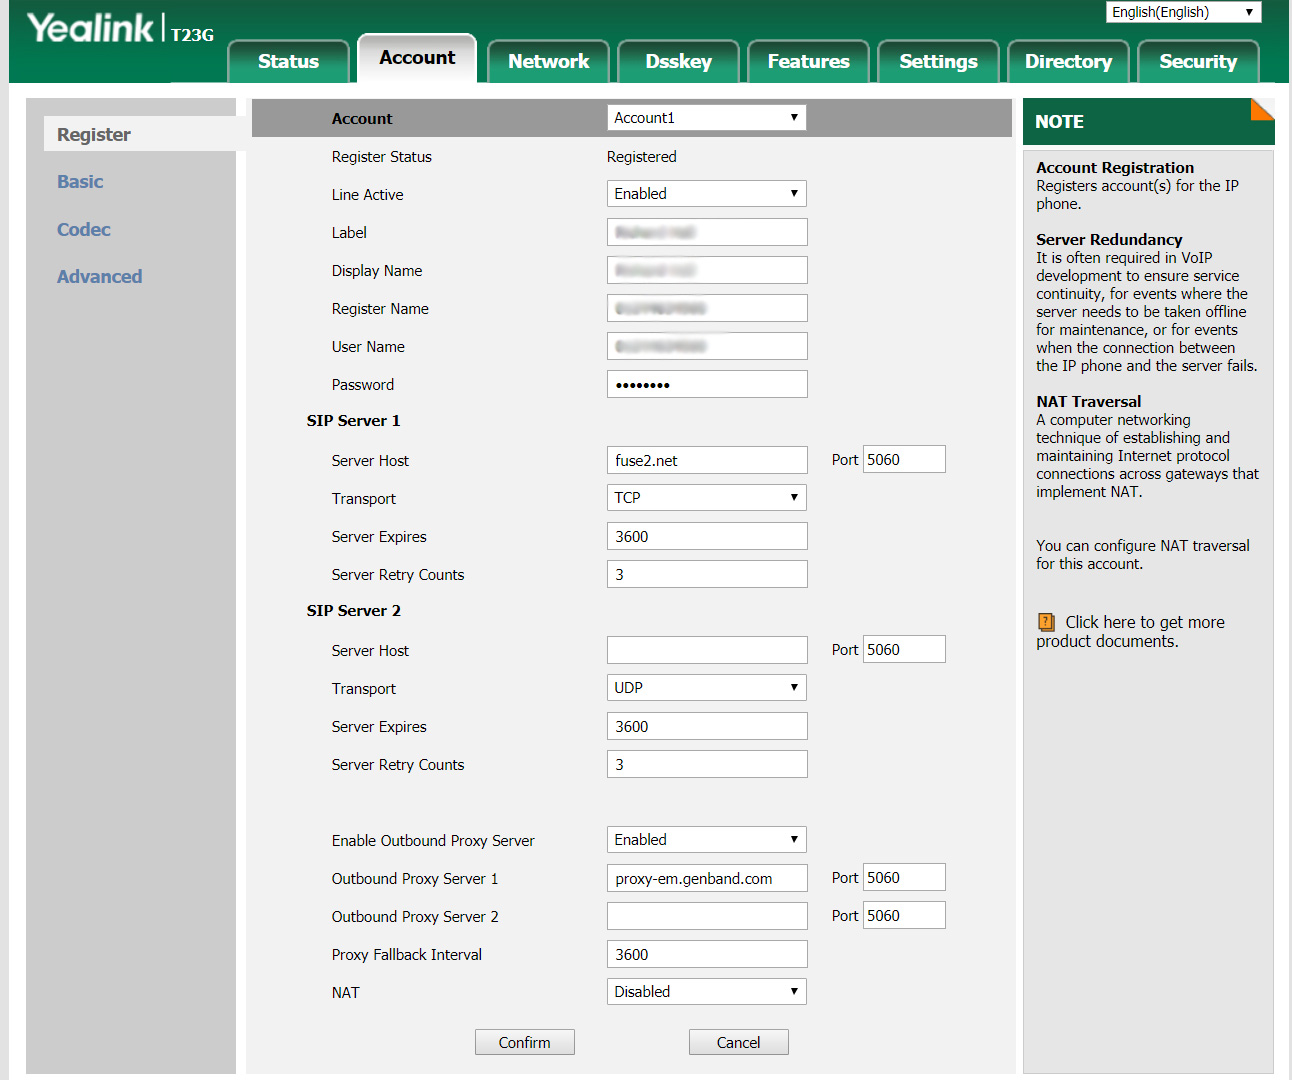Focus the Outbound Proxy Server 1 field
Viewport: 1292px width, 1080px height.
[x=706, y=878]
